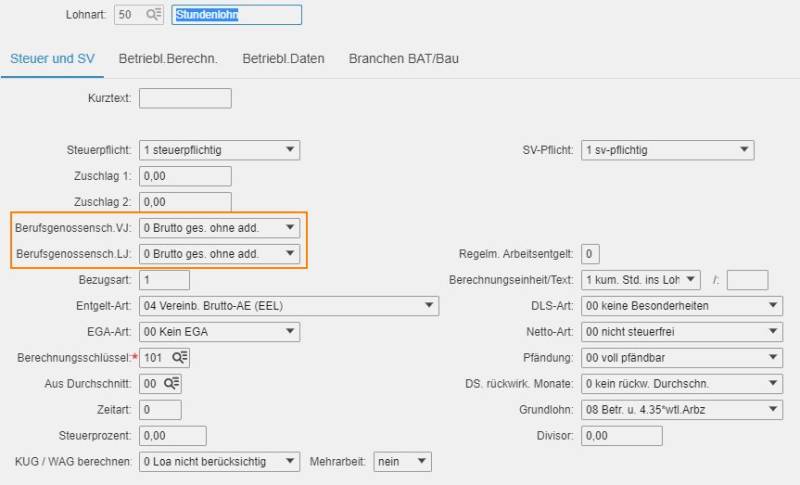Click the empty field after Berechnungseinheit slash
Image resolution: width=800 pixels, height=485 pixels.
coord(747,280)
